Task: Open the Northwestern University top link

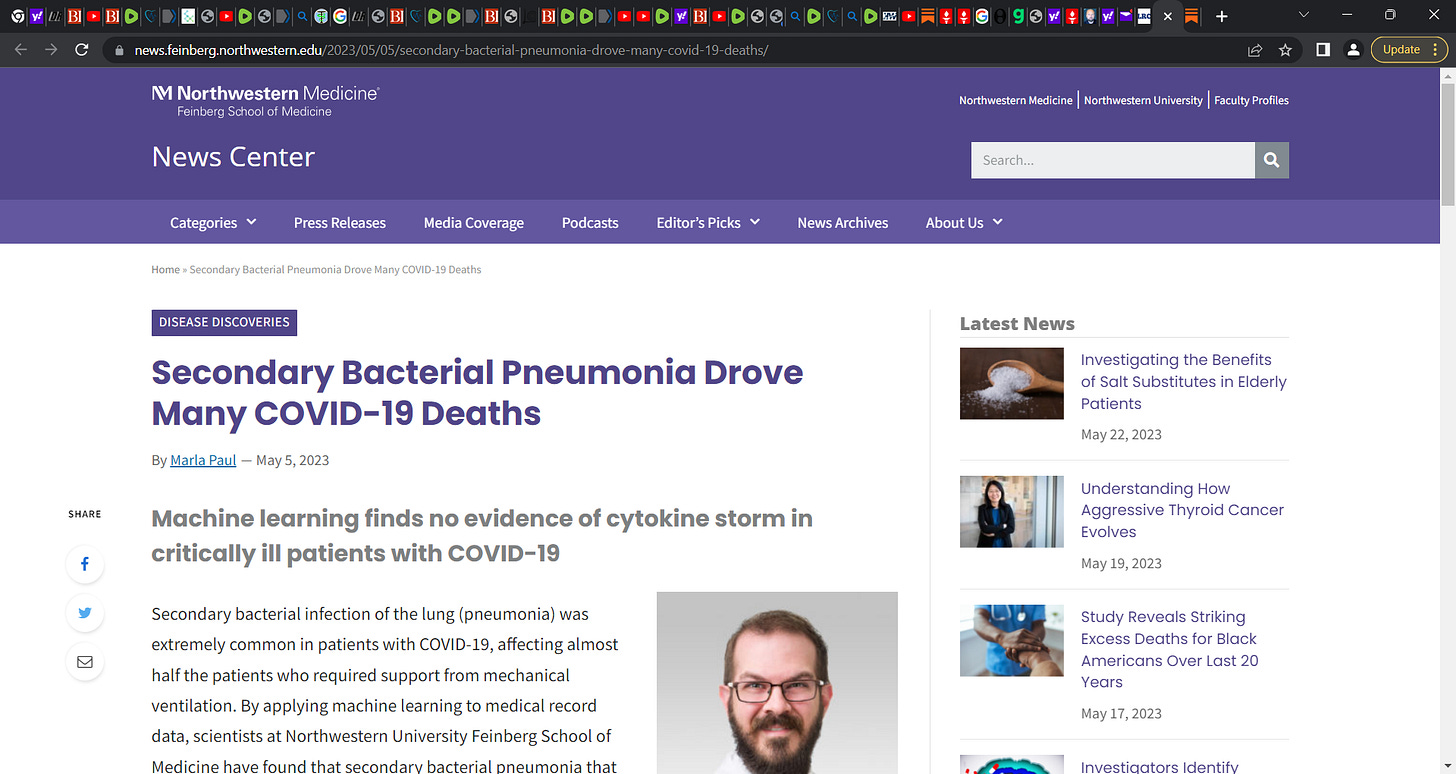Action: [x=1143, y=100]
